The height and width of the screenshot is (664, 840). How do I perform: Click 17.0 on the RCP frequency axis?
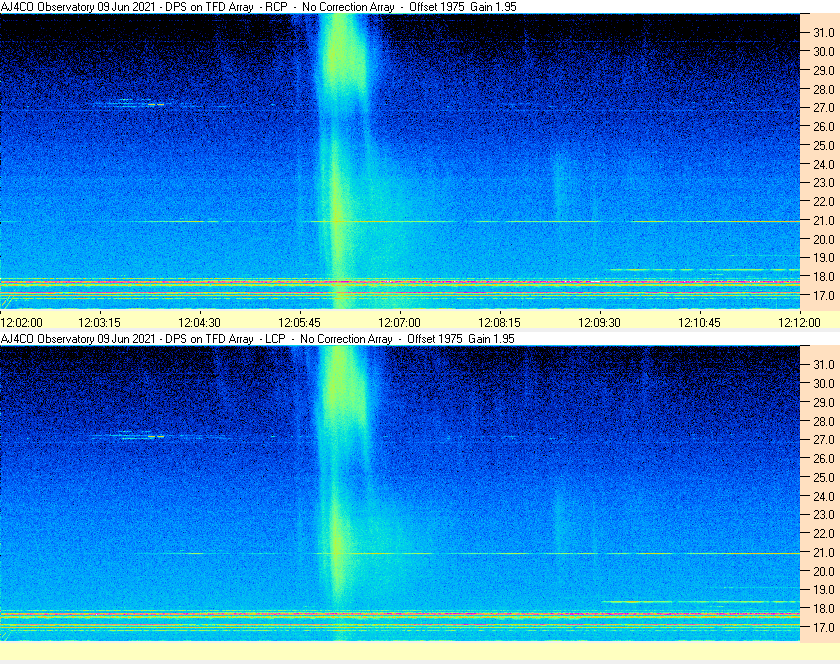coord(824,296)
